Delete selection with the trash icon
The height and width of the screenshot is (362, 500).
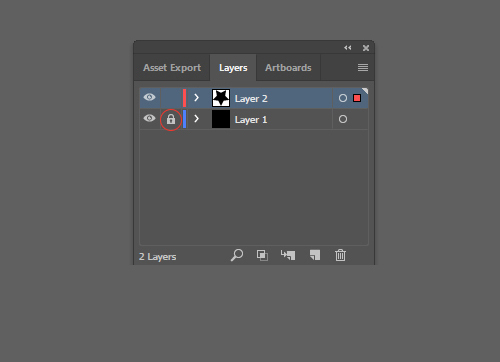tap(340, 255)
